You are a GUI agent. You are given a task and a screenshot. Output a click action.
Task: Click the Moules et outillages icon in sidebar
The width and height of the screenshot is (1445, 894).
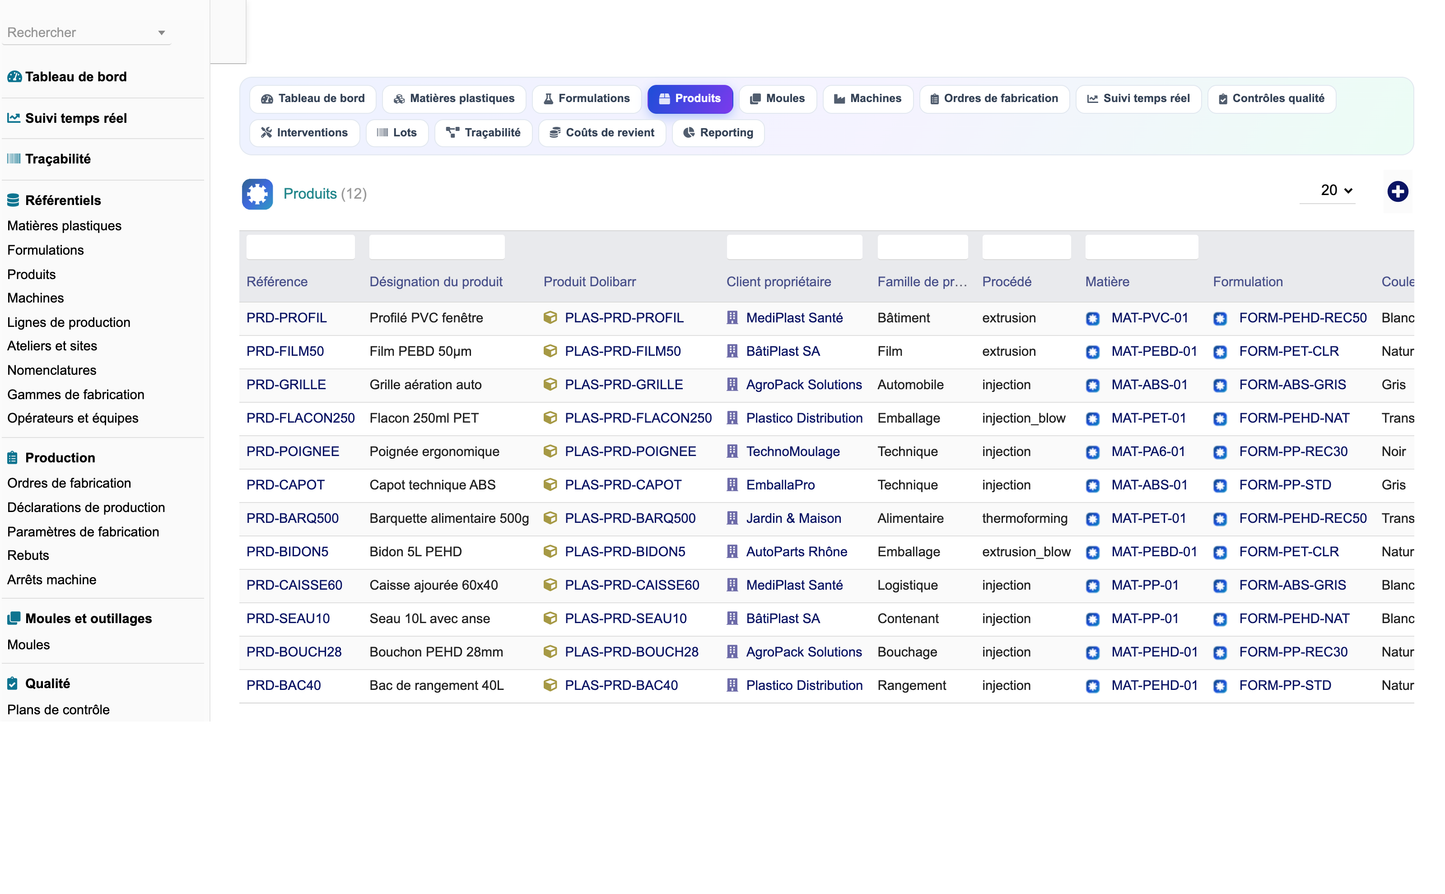pyautogui.click(x=14, y=619)
